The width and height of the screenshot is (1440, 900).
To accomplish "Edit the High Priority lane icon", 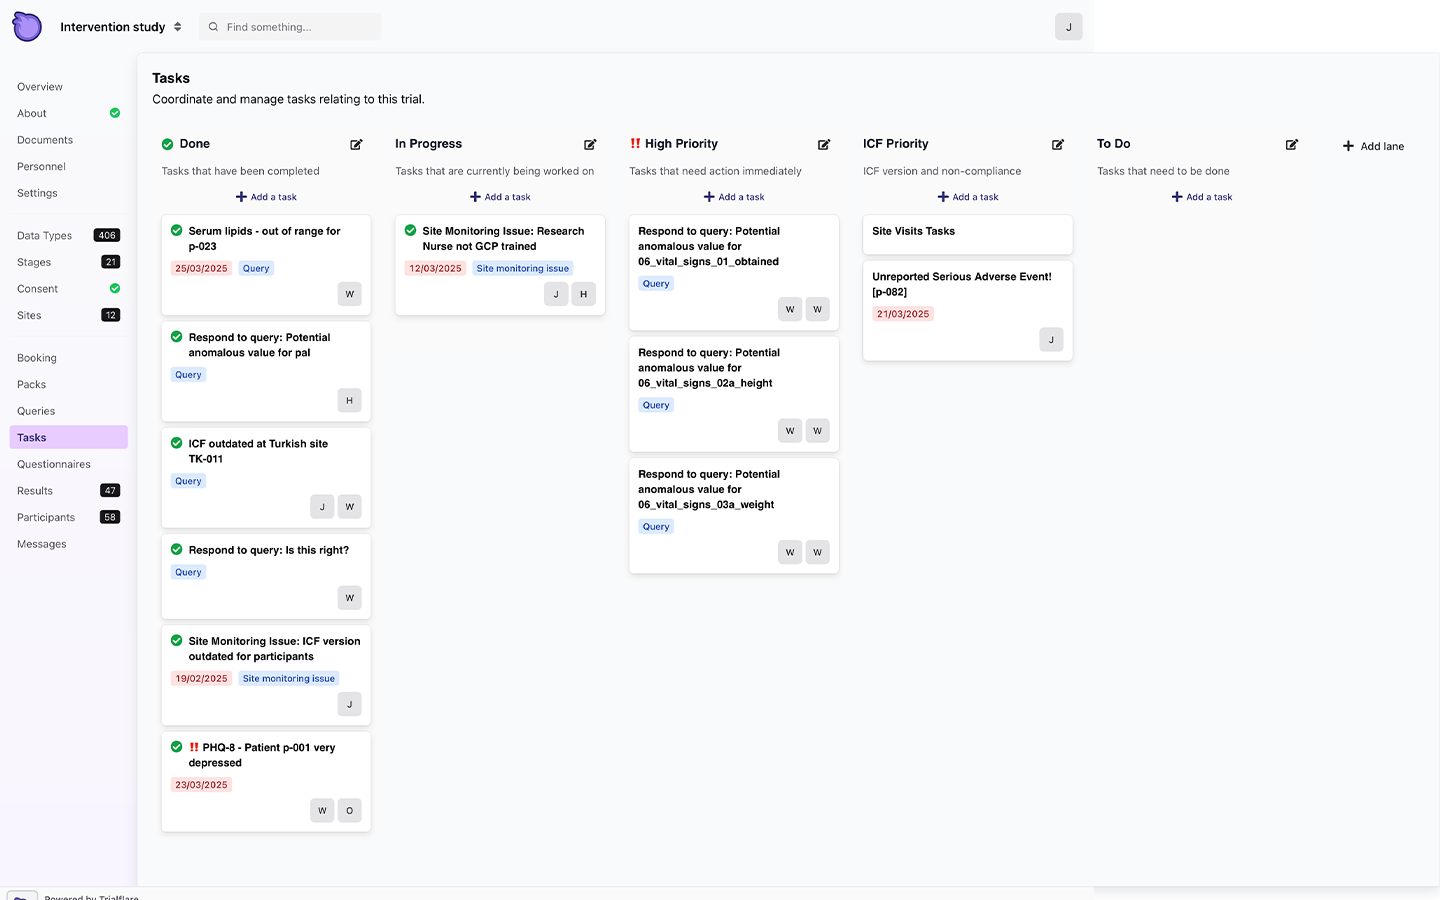I will (824, 145).
